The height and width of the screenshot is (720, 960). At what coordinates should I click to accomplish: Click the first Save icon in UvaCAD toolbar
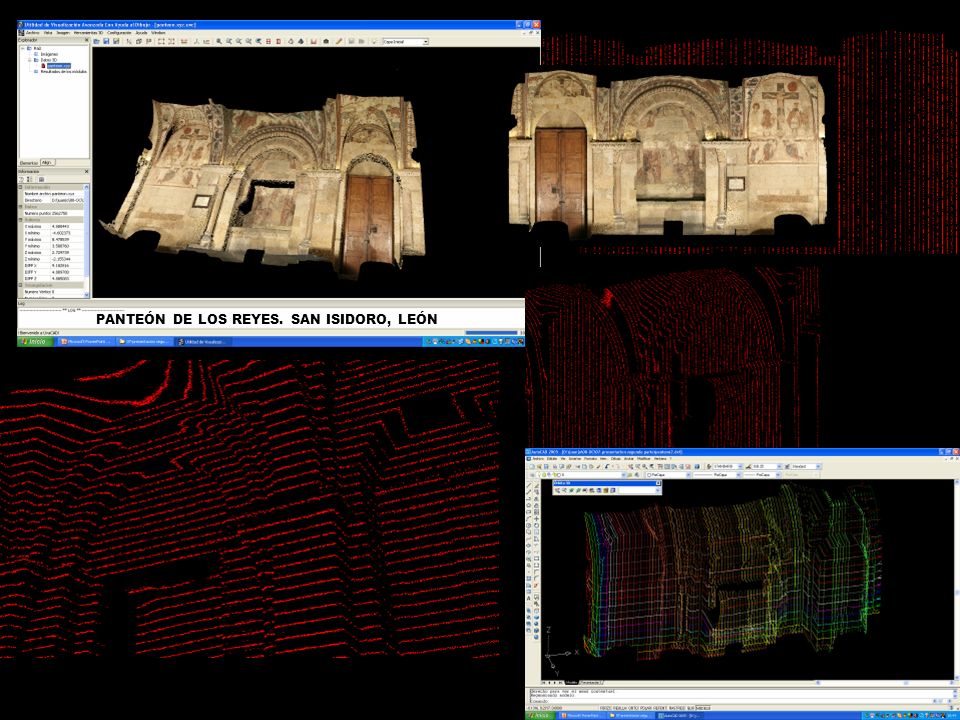tap(106, 41)
